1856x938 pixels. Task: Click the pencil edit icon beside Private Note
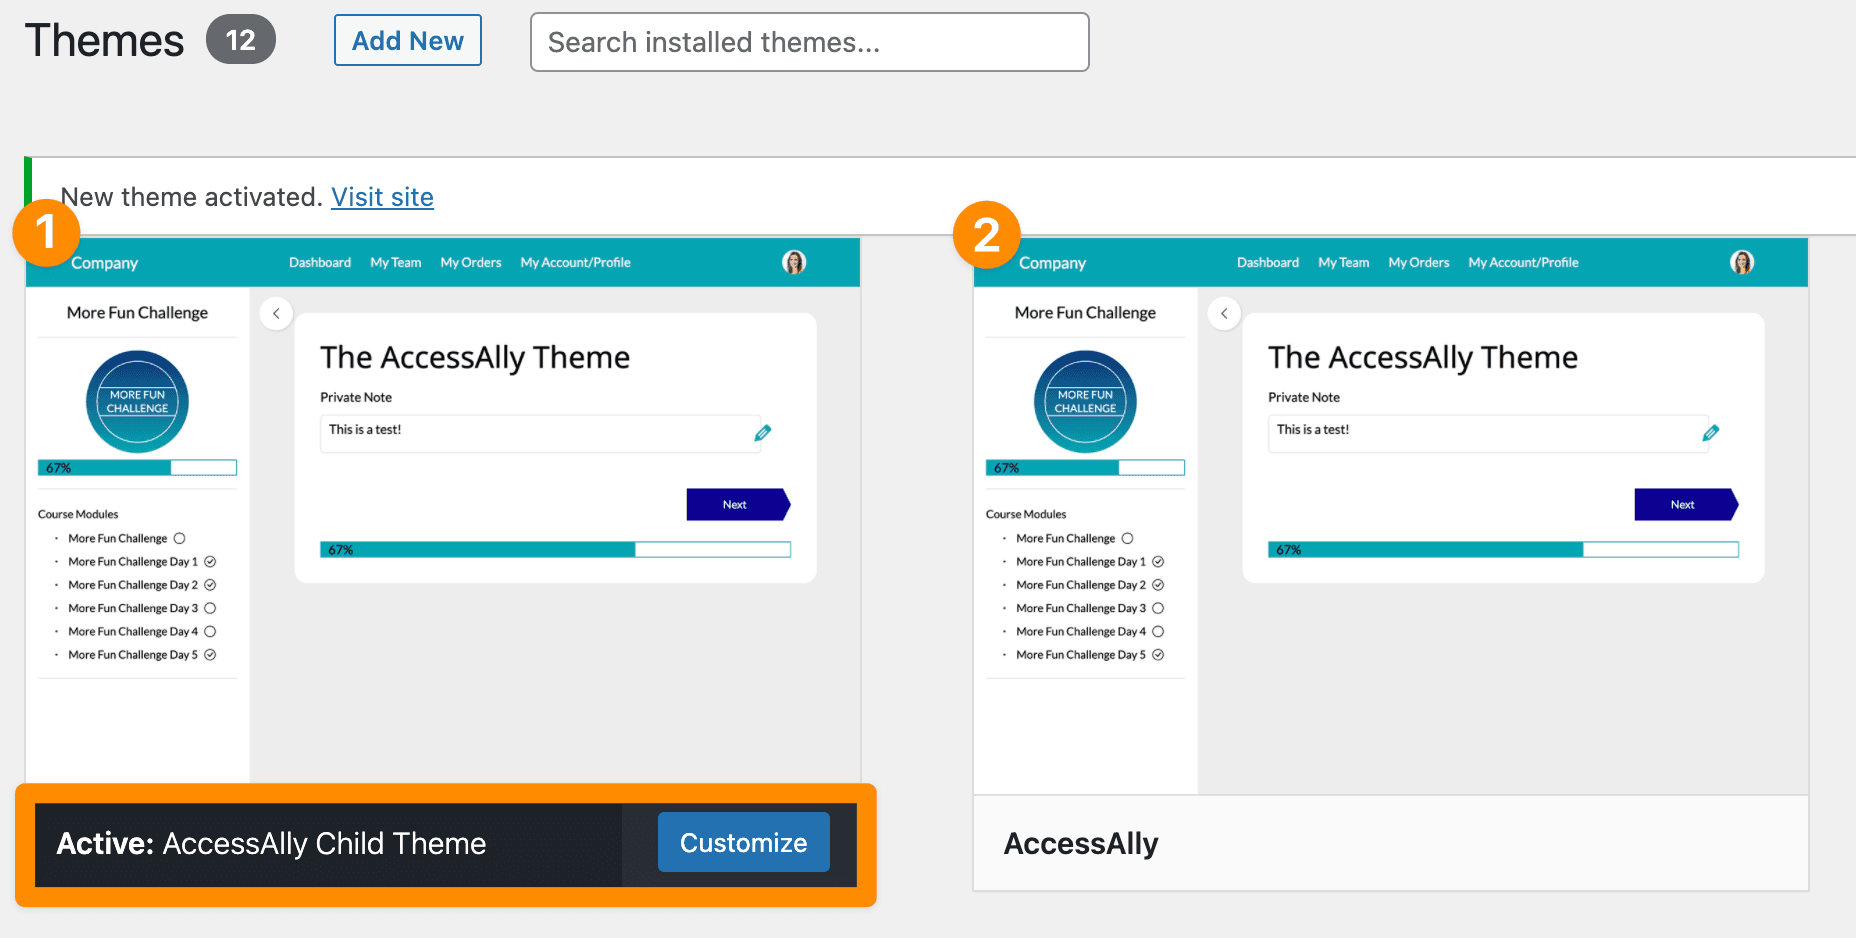(x=763, y=432)
